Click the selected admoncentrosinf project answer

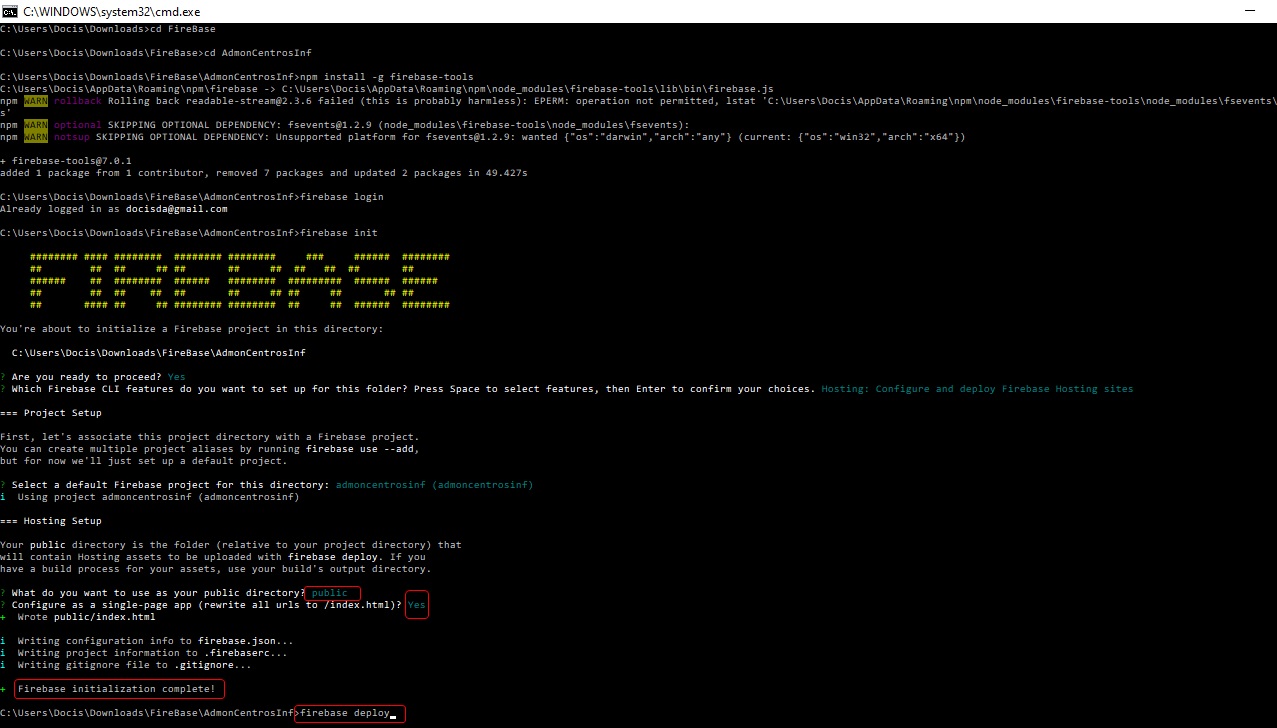coord(434,485)
